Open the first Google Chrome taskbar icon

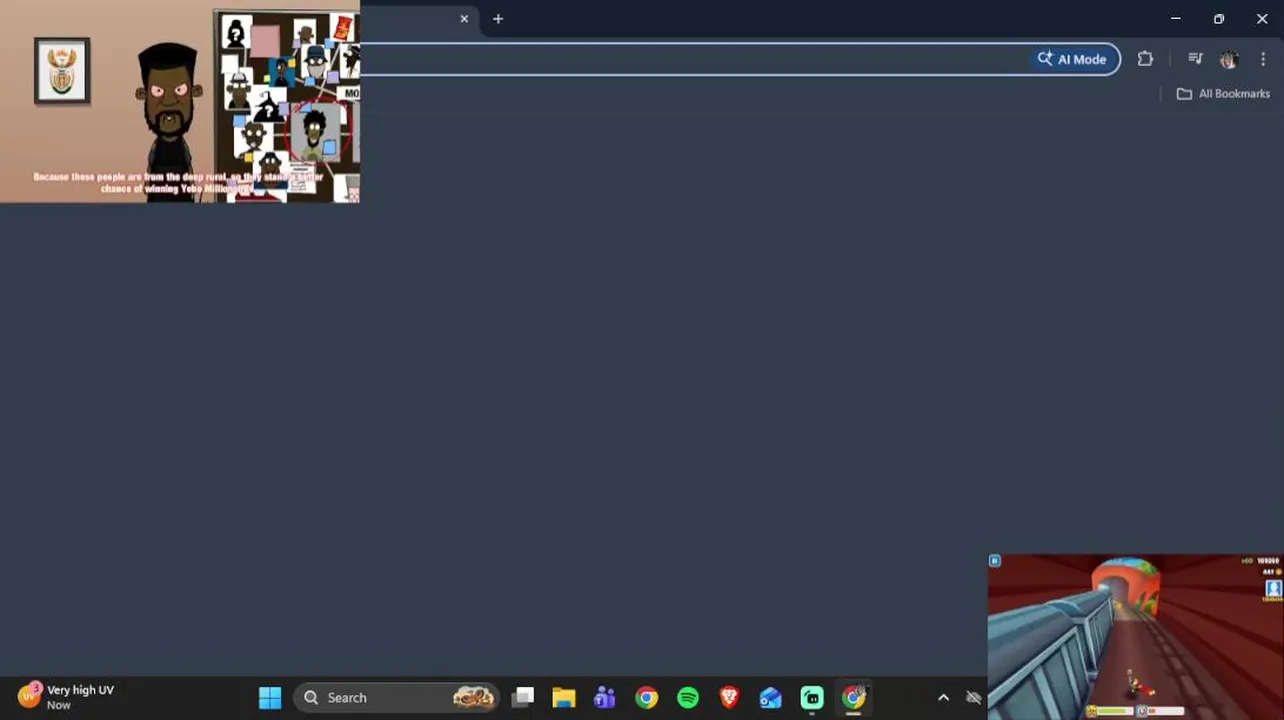click(x=647, y=698)
